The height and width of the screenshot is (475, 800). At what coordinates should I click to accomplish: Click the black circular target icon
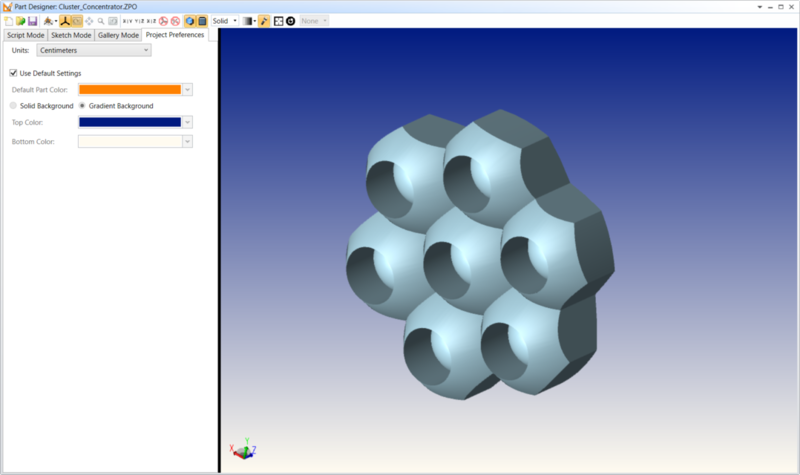(290, 21)
